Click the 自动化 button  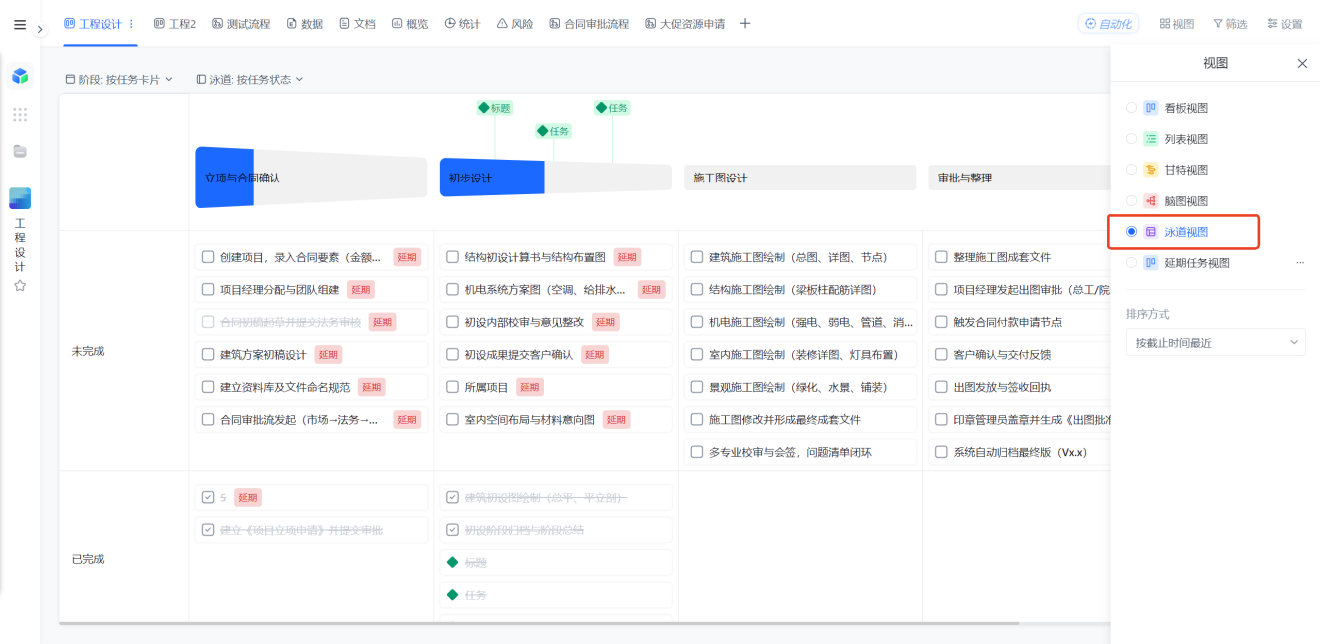[1108, 24]
